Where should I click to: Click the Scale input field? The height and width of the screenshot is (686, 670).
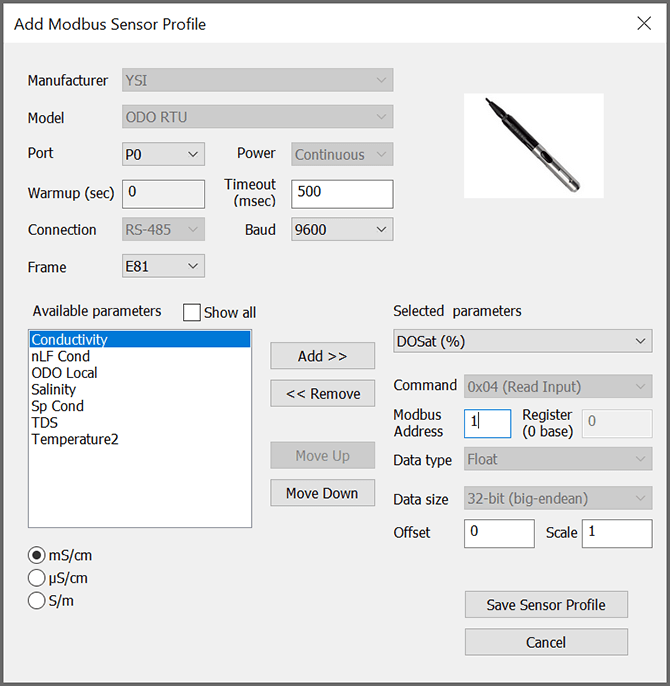click(617, 533)
